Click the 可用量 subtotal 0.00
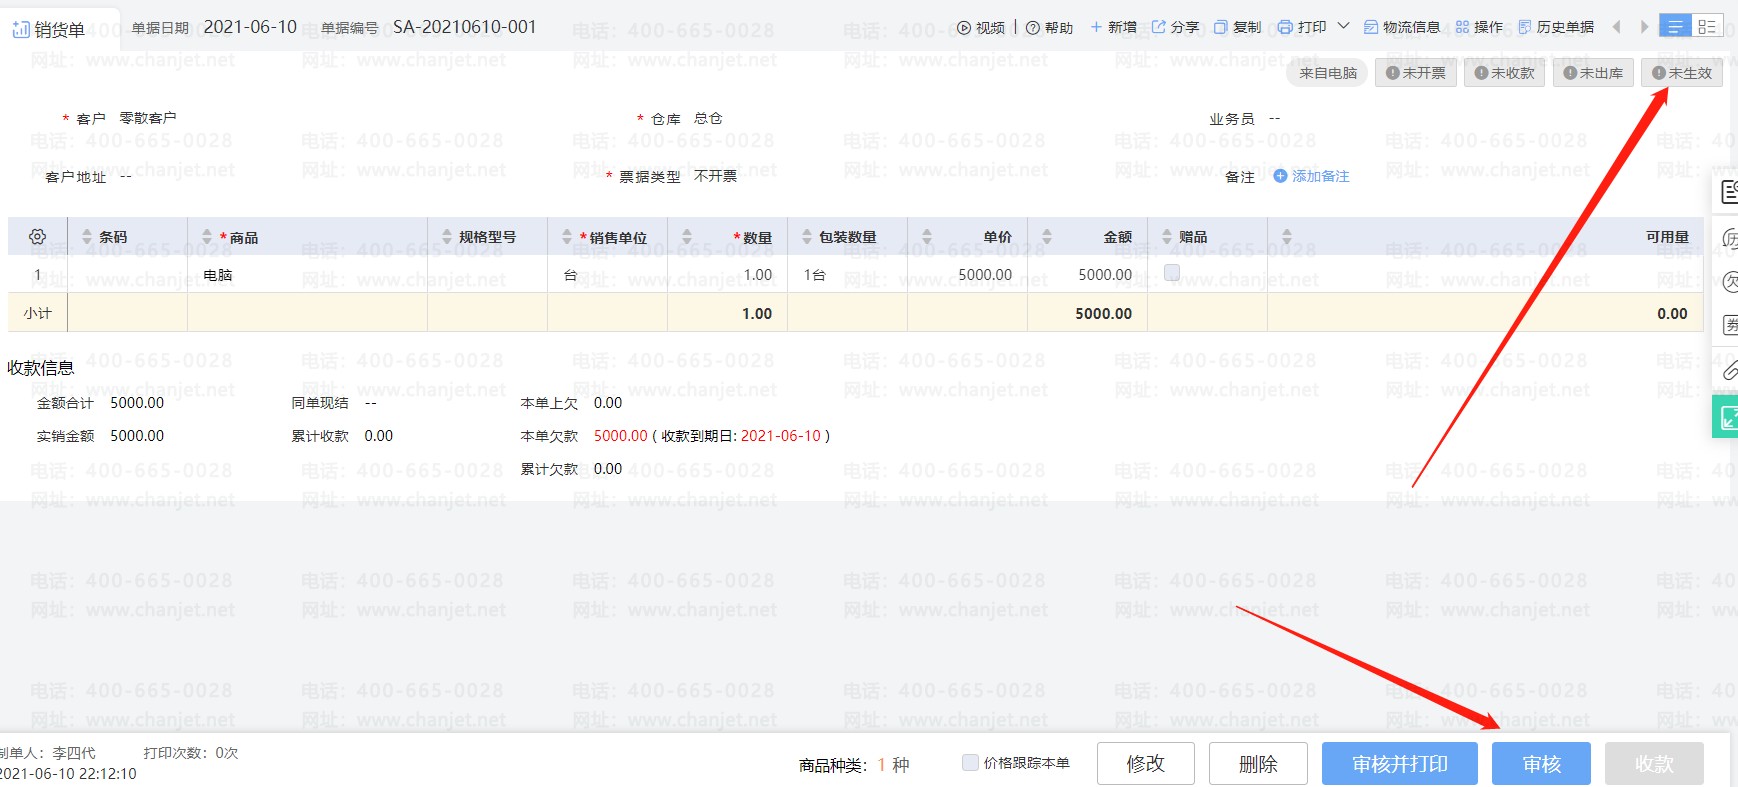Viewport: 1738px width, 787px height. 1672,314
